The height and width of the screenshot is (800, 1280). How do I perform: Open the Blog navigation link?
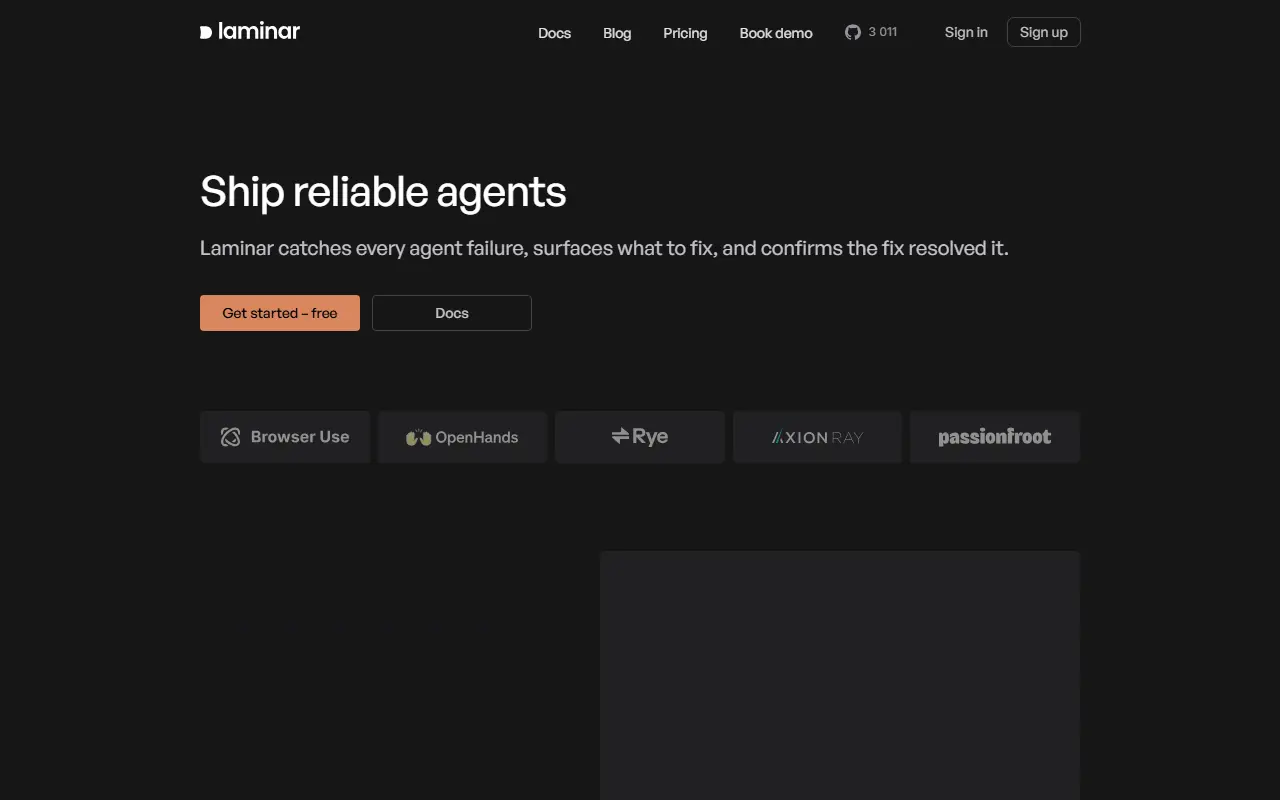(617, 33)
